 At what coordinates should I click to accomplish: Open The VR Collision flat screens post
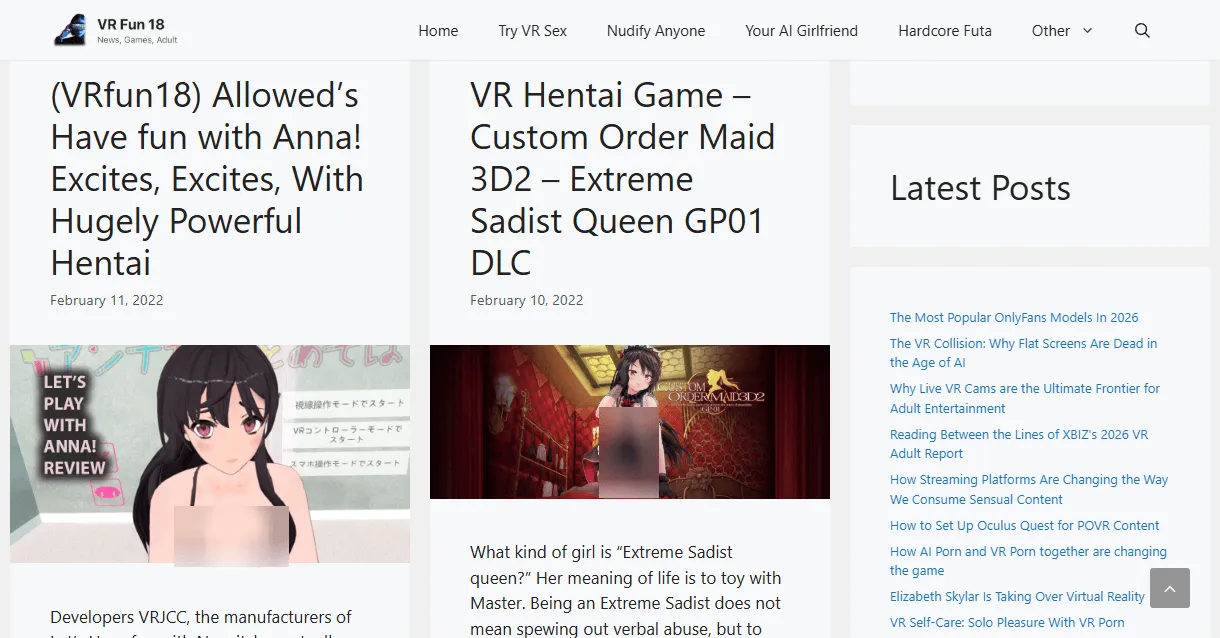pyautogui.click(x=1023, y=353)
